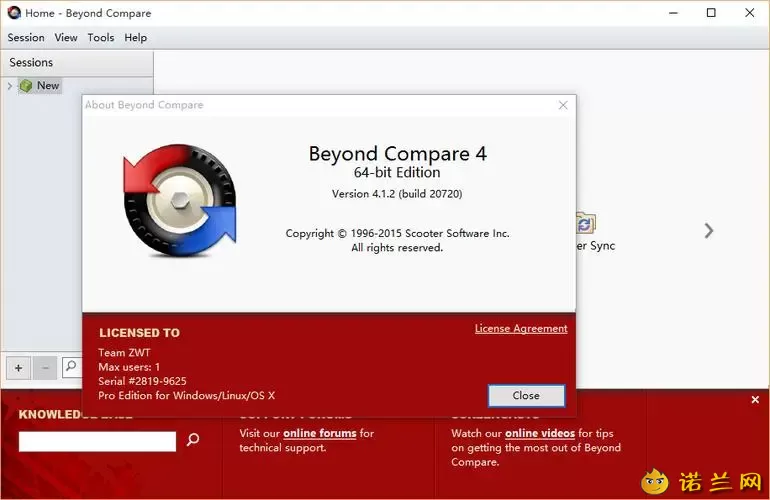Click the add session plus button
This screenshot has height=500, width=770.
pos(19,368)
